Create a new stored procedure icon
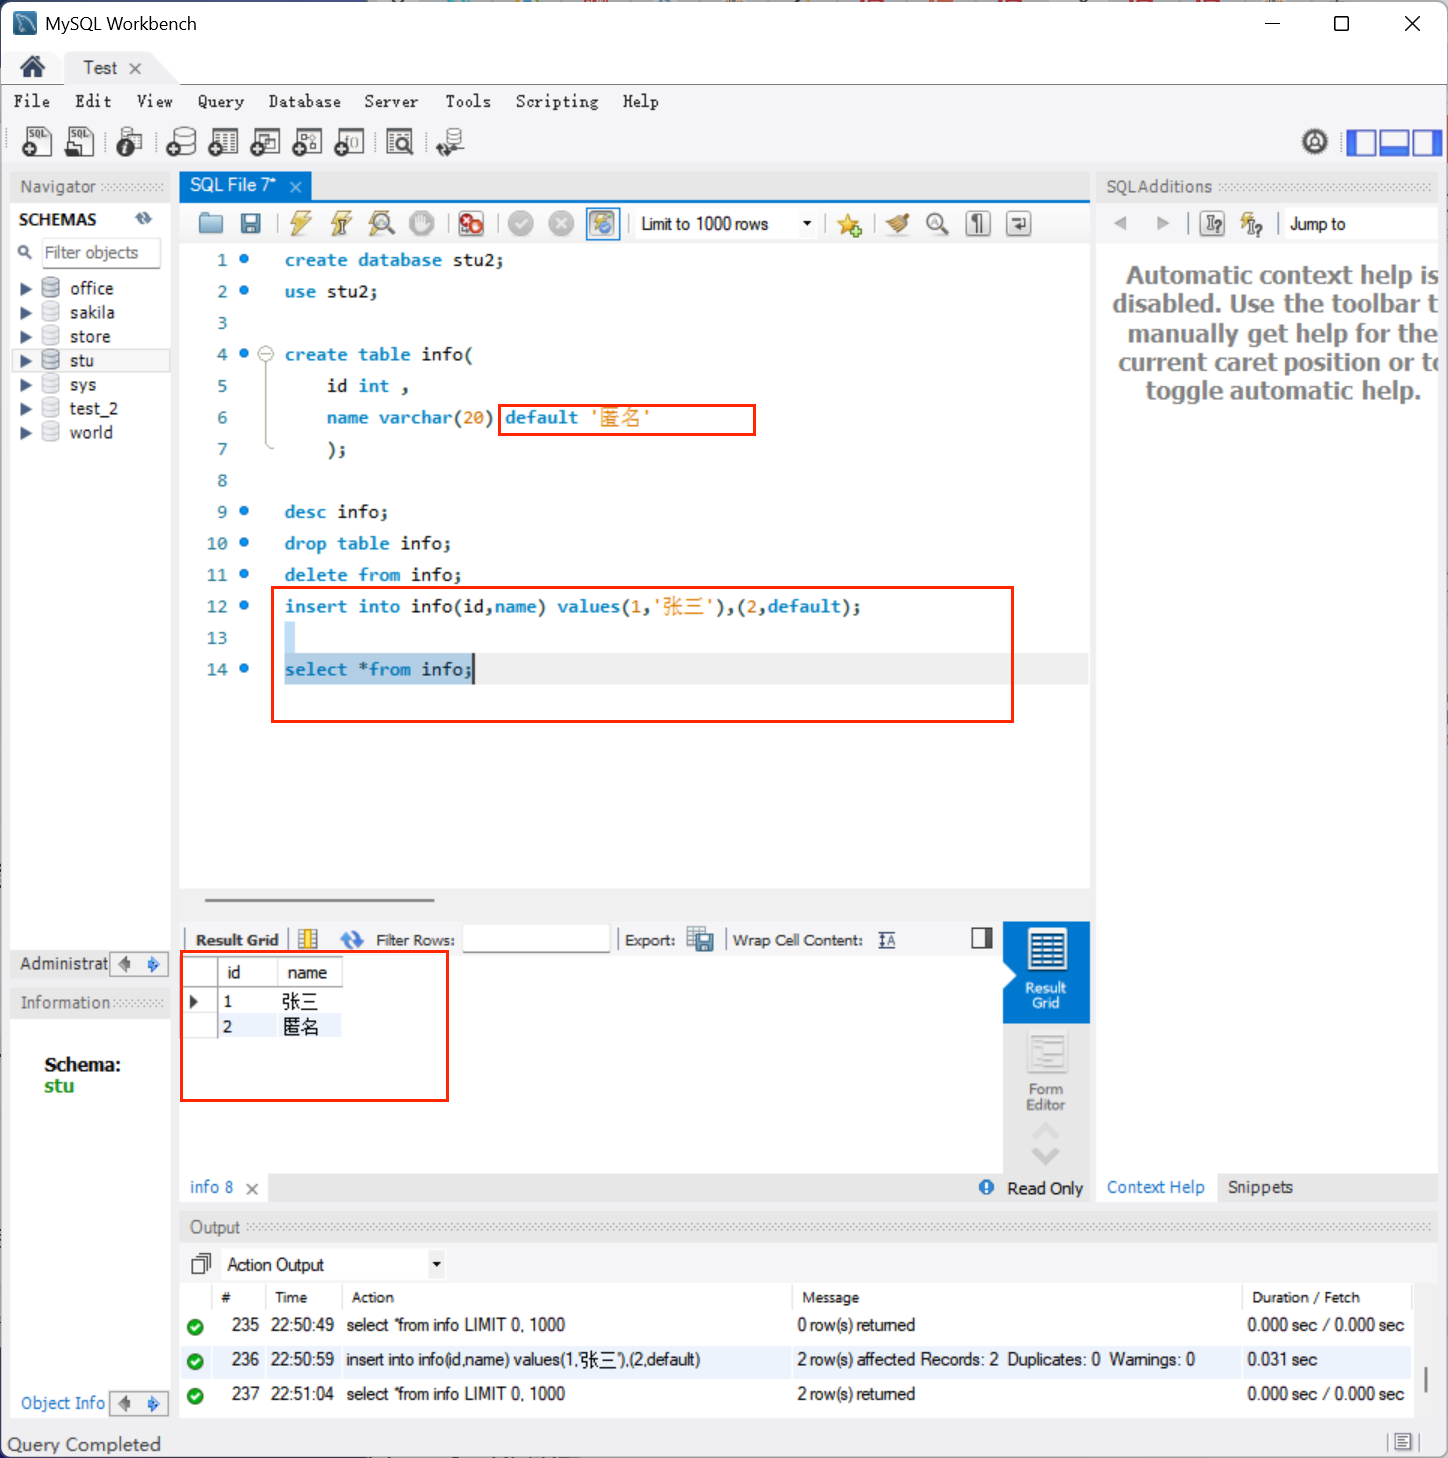The image size is (1448, 1458). (307, 142)
